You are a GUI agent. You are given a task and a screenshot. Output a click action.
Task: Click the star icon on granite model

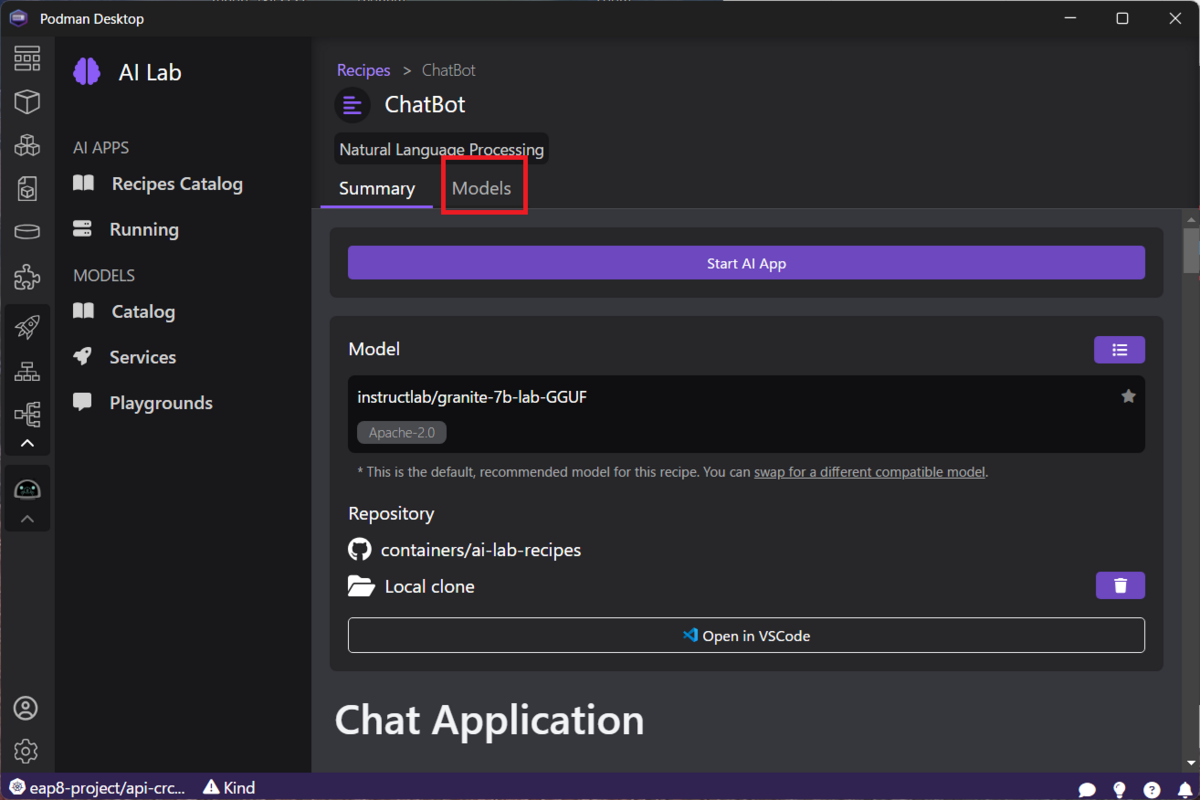(1128, 397)
